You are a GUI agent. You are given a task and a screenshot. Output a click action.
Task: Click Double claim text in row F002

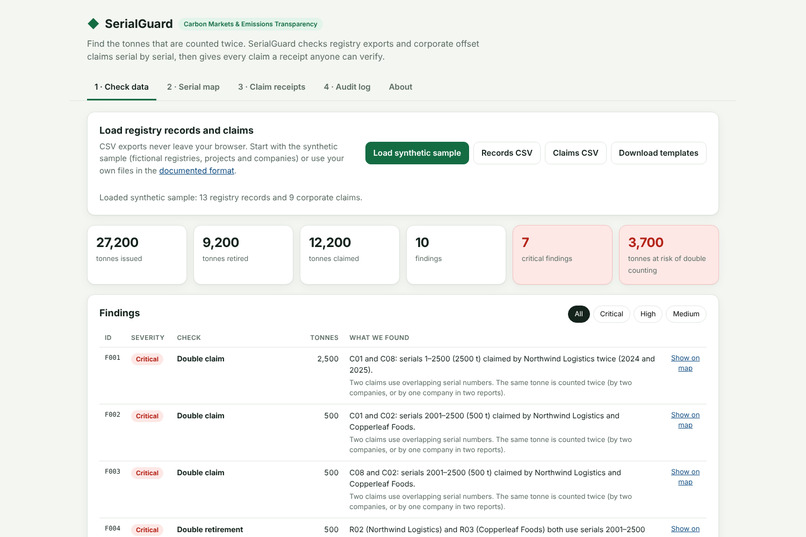pos(200,416)
